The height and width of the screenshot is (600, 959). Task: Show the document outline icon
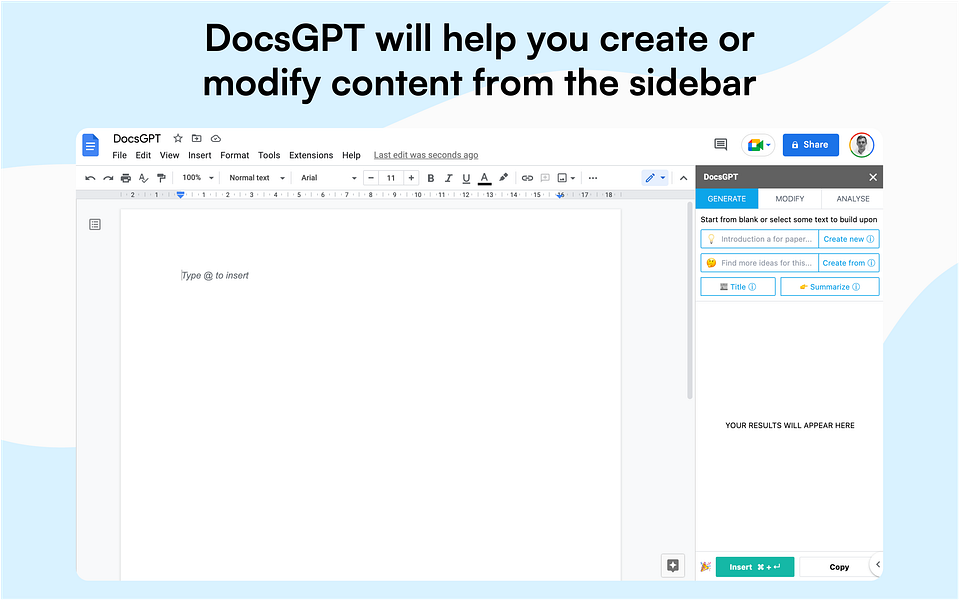(95, 224)
